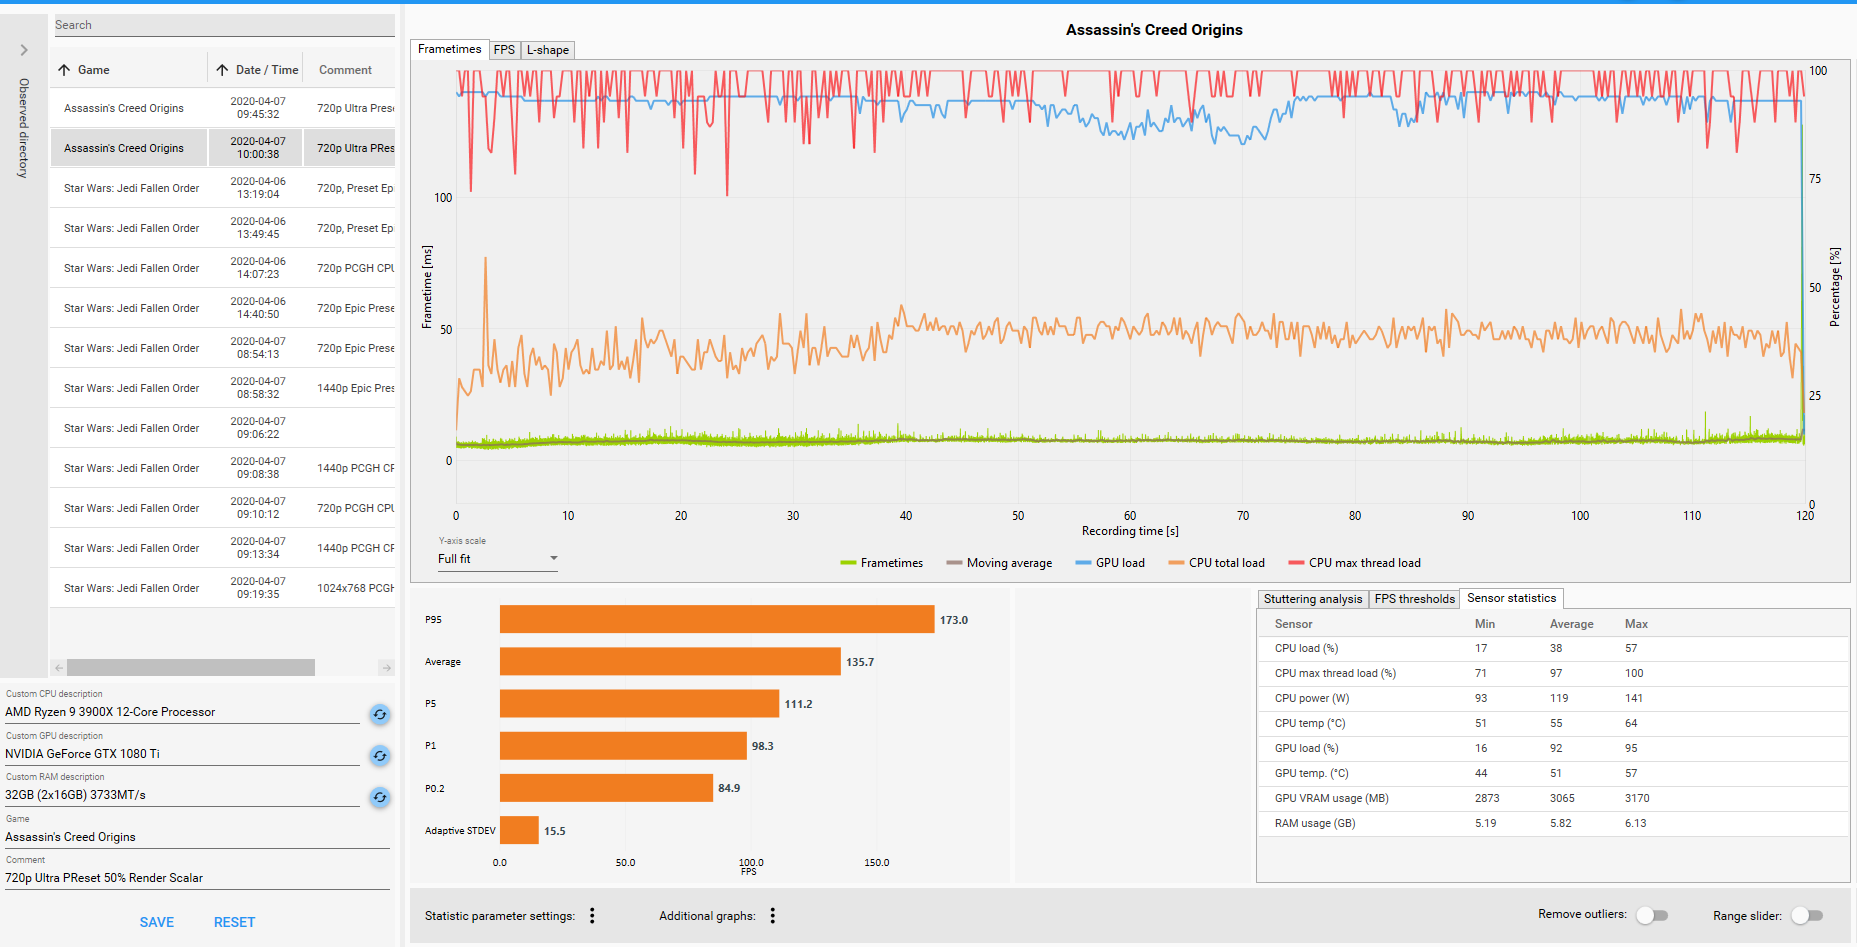This screenshot has width=1857, height=947.
Task: Click the P95 bar in FPS chart
Action: [717, 620]
